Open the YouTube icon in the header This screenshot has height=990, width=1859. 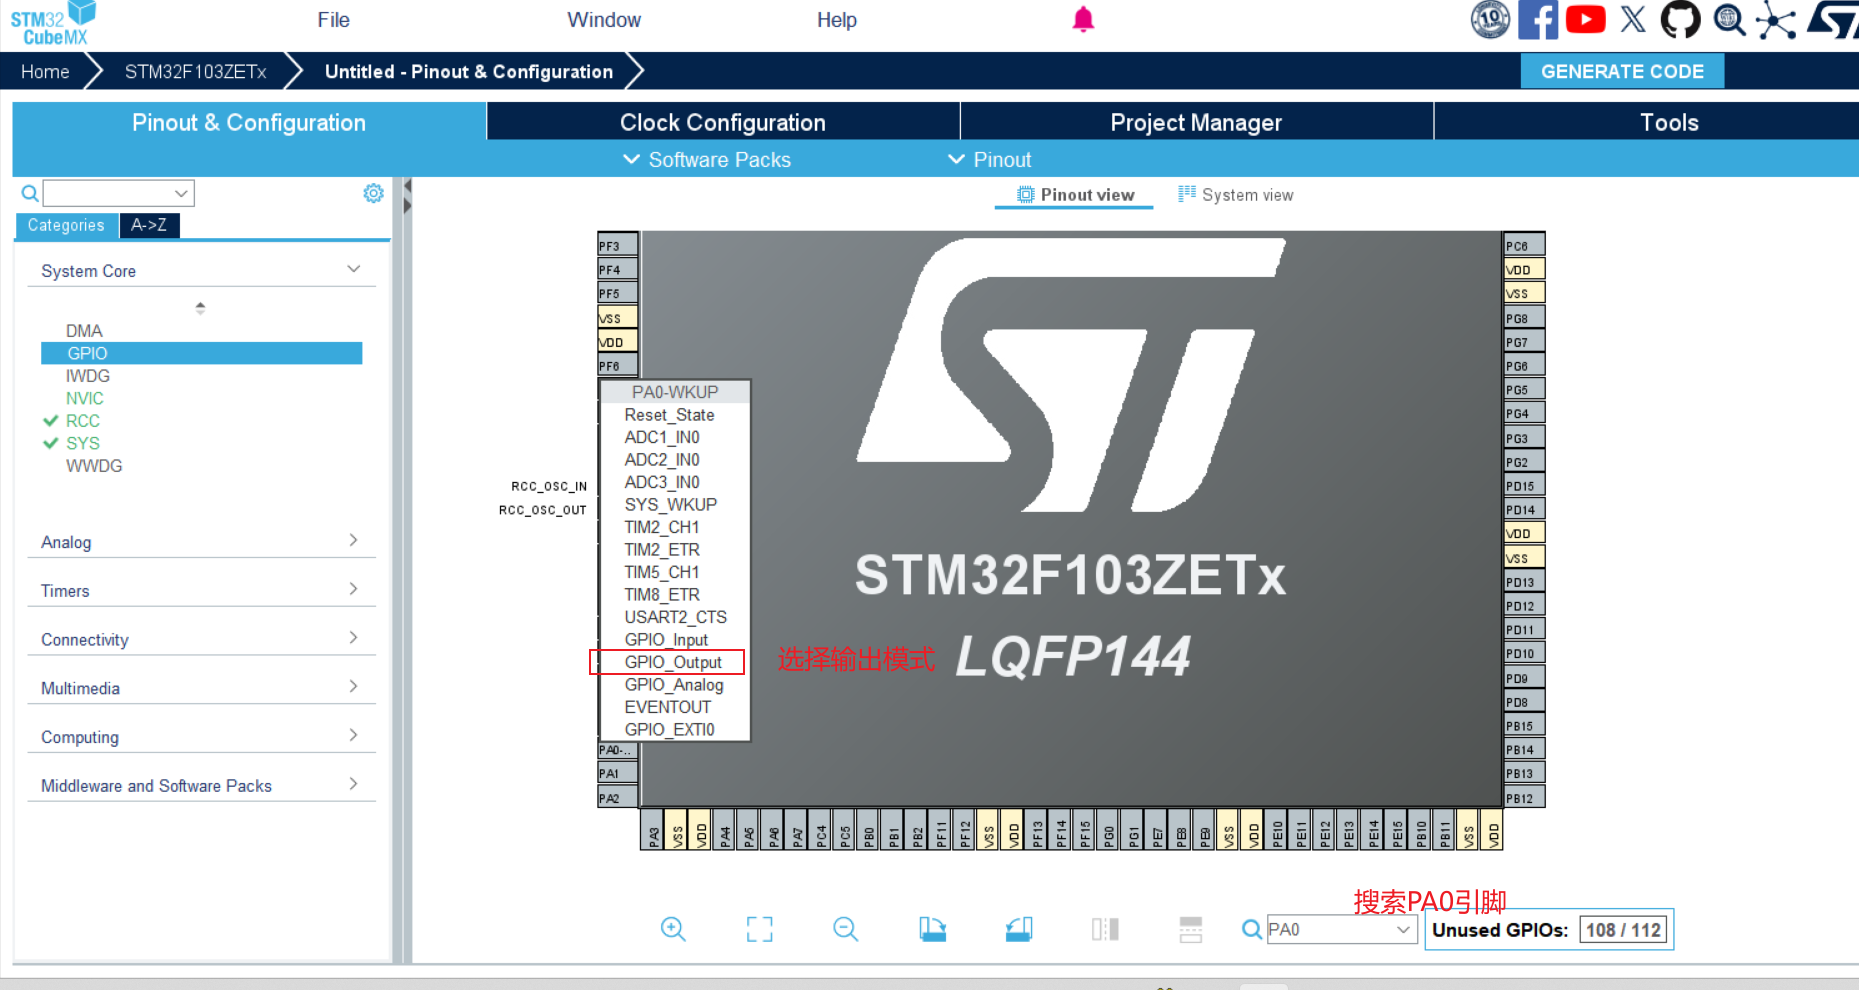pyautogui.click(x=1586, y=19)
